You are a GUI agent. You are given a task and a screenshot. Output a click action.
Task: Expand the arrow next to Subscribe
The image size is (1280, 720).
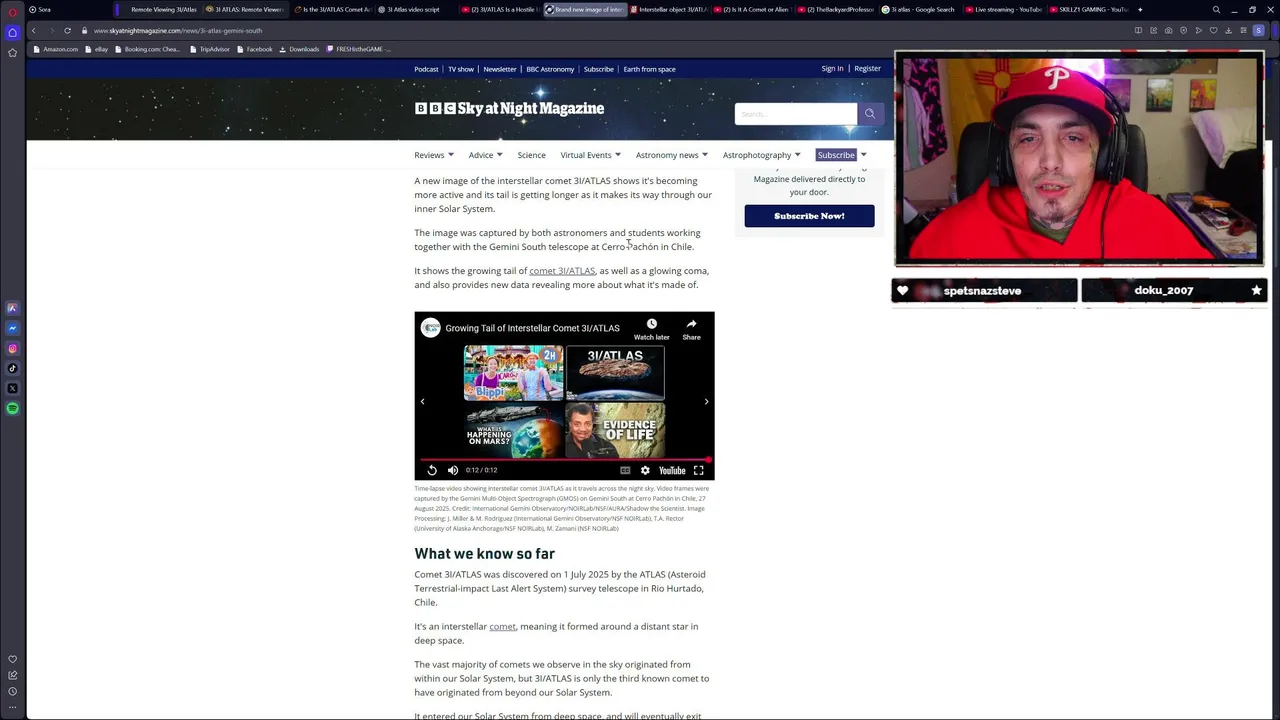tap(864, 155)
